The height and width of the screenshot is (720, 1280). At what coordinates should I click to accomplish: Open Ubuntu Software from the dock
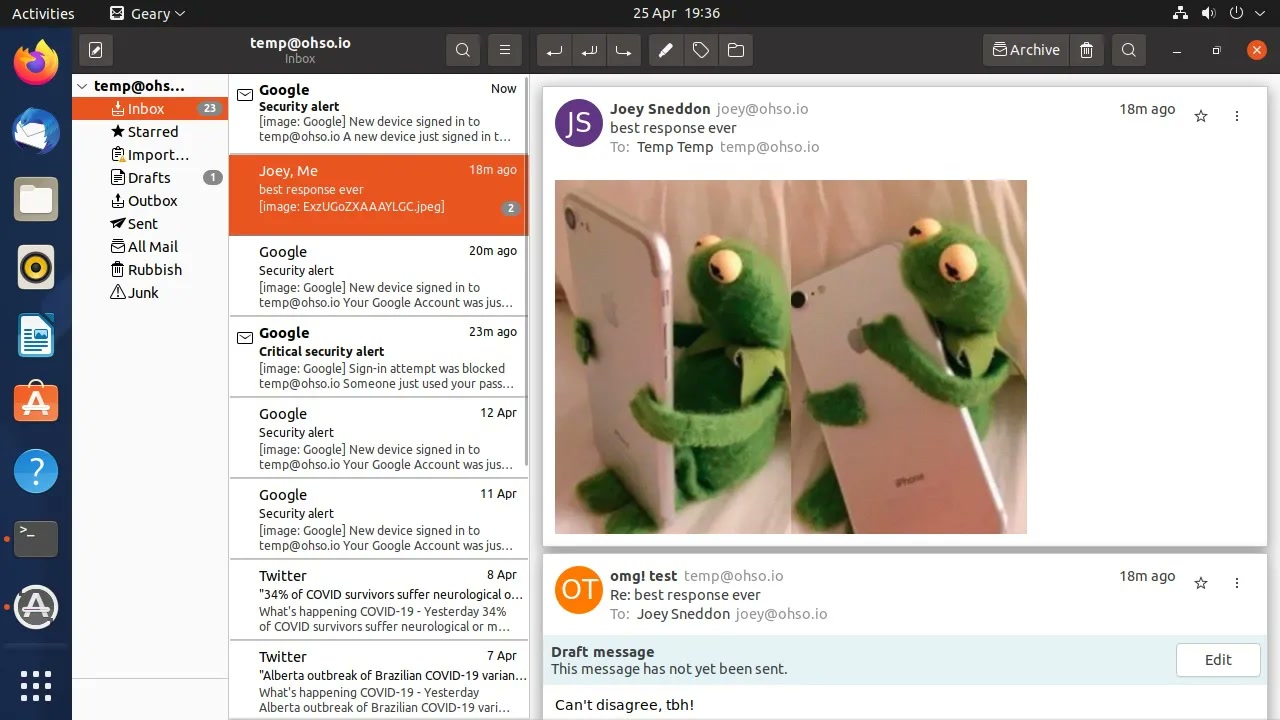pyautogui.click(x=36, y=403)
